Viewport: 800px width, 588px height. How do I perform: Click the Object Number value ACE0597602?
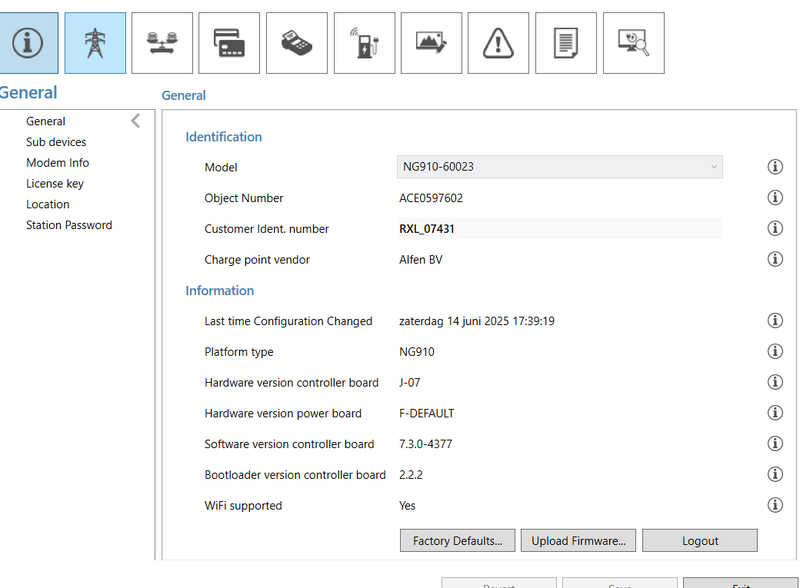coord(431,198)
